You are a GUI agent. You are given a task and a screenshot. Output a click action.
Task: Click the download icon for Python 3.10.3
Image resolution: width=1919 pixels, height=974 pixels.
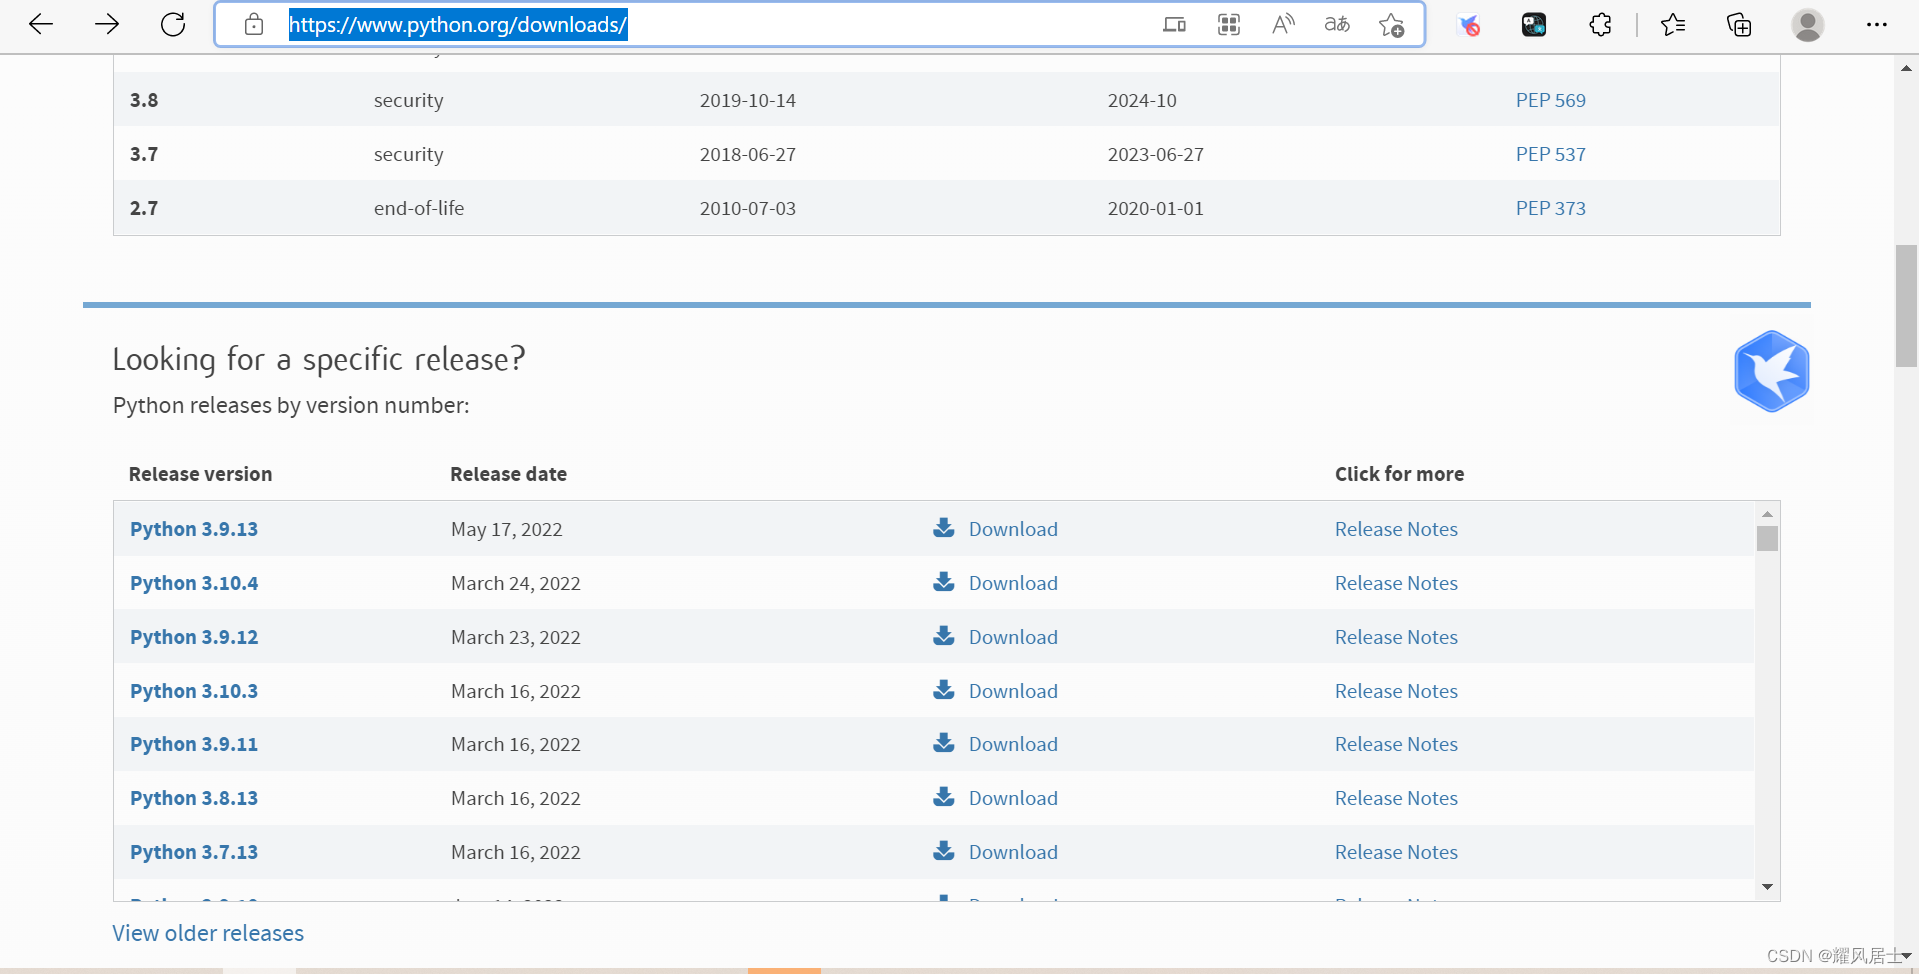click(943, 689)
